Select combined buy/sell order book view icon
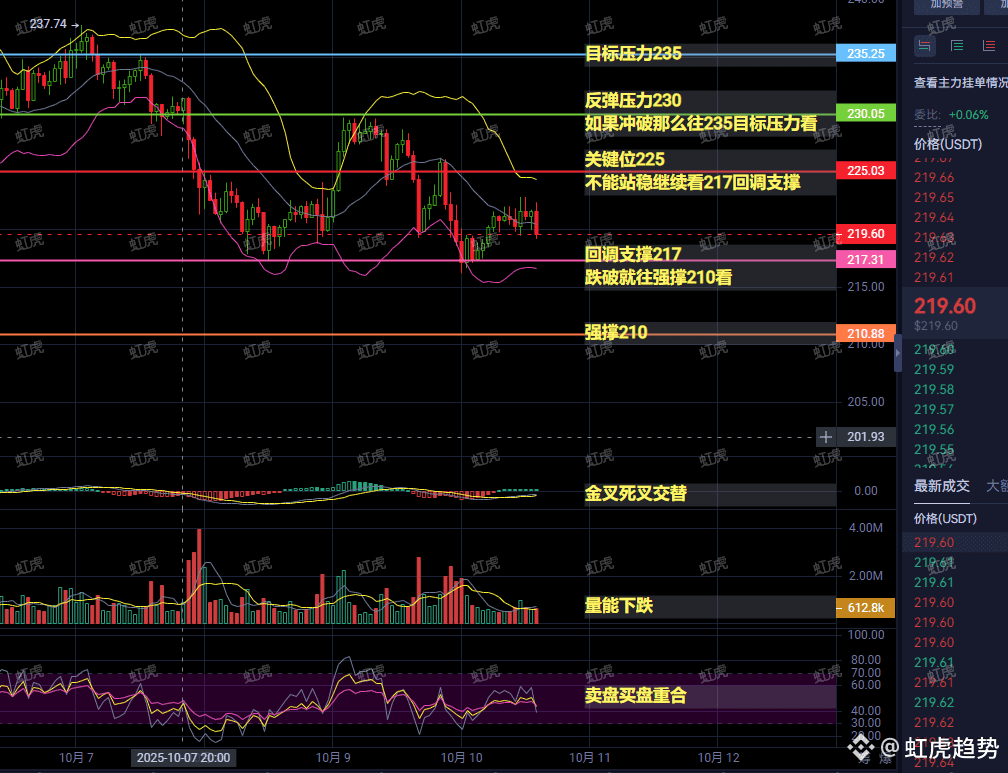1008x773 pixels. 924,45
